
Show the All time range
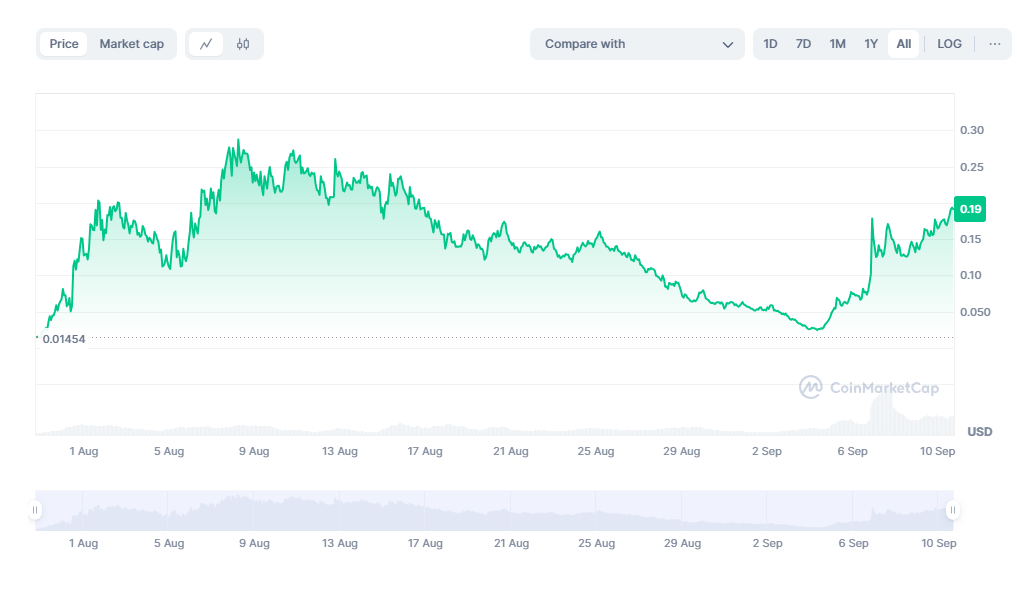pyautogui.click(x=903, y=44)
